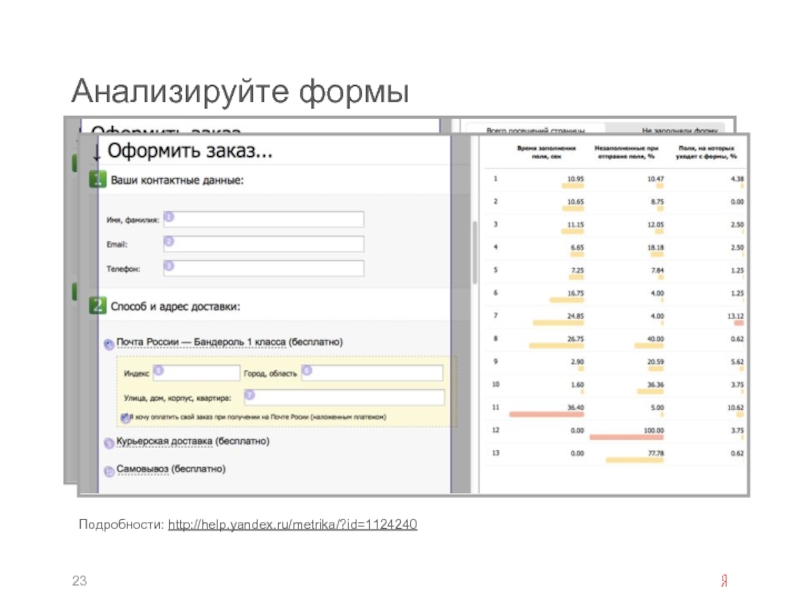800x600 pixels.
Task: Click marker 1 in Имя, фамилия field
Action: tap(169, 217)
